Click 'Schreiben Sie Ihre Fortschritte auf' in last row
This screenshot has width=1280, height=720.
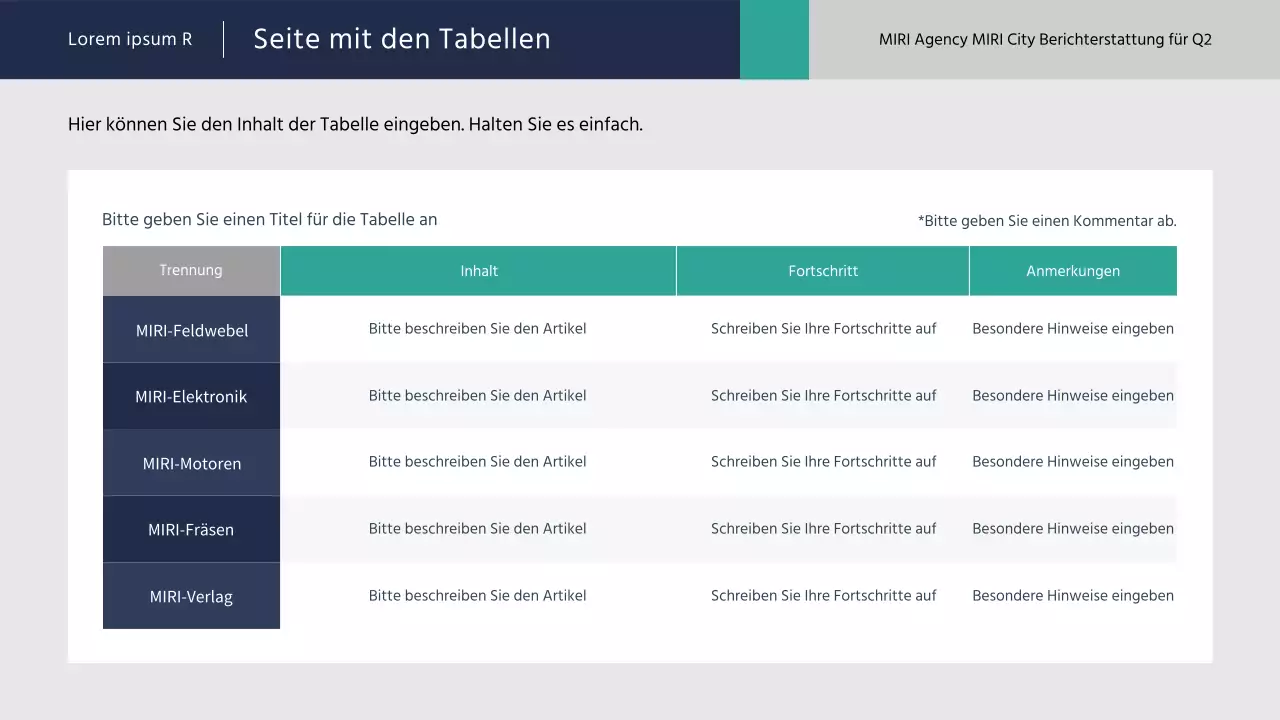tap(823, 595)
